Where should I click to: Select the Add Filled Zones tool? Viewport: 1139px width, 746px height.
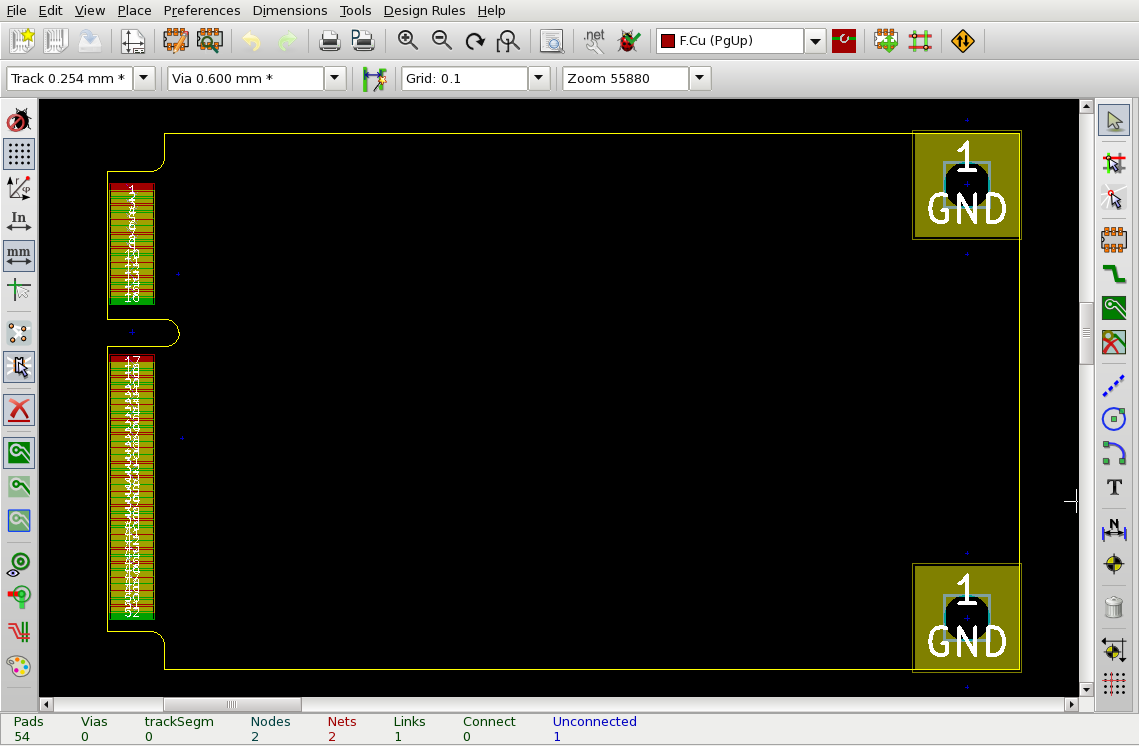(x=1113, y=309)
